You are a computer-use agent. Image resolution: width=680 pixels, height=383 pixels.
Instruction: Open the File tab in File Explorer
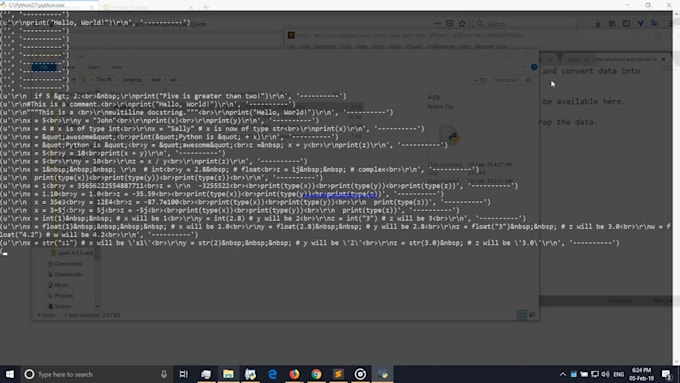point(44,67)
